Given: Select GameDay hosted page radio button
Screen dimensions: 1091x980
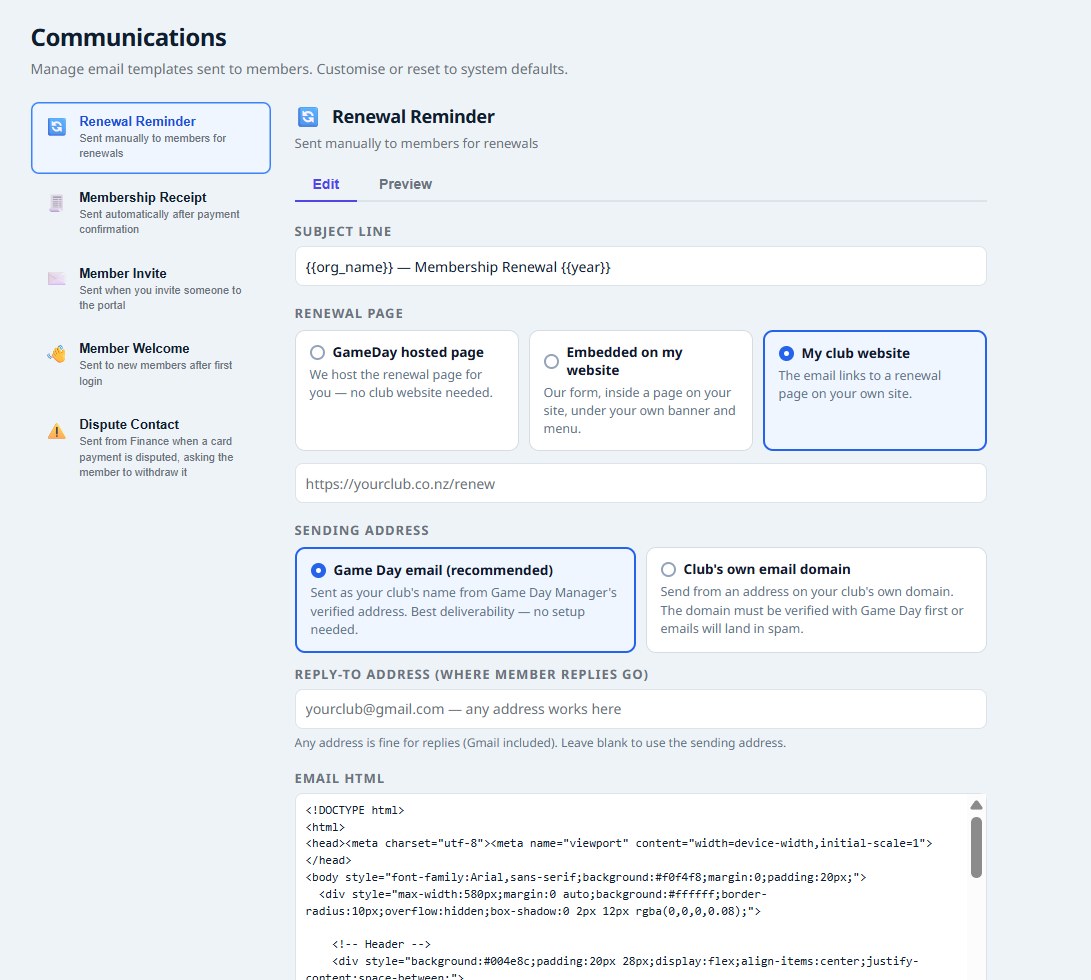Looking at the screenshot, I should [x=317, y=352].
